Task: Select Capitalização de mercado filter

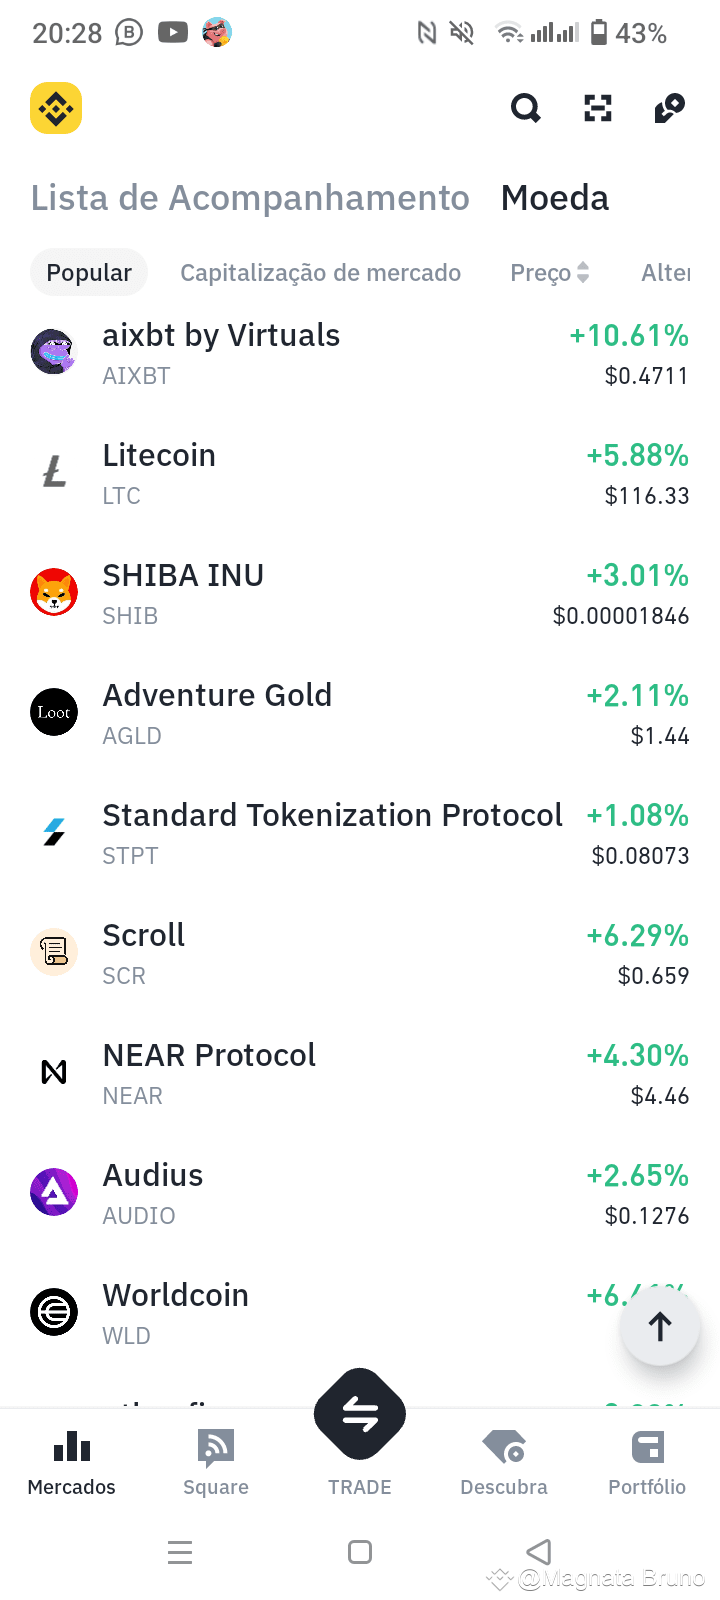Action: point(320,272)
